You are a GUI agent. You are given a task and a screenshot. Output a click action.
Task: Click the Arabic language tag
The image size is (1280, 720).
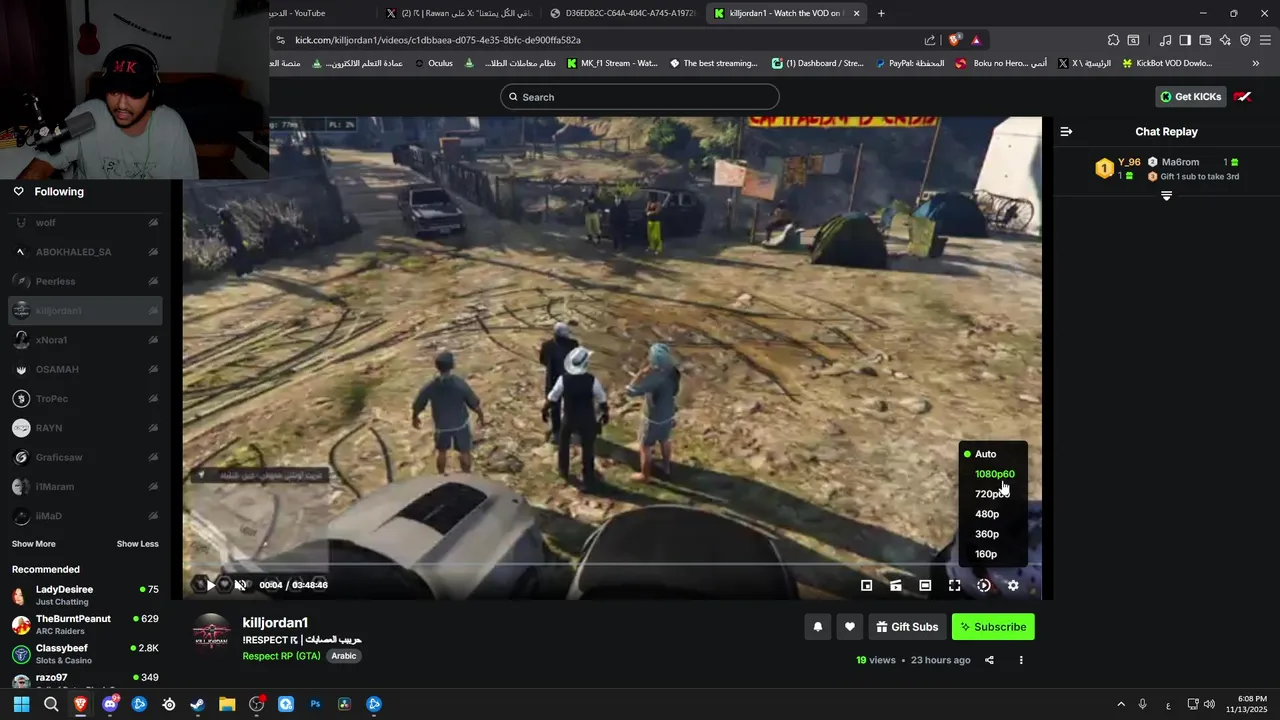[x=344, y=656]
